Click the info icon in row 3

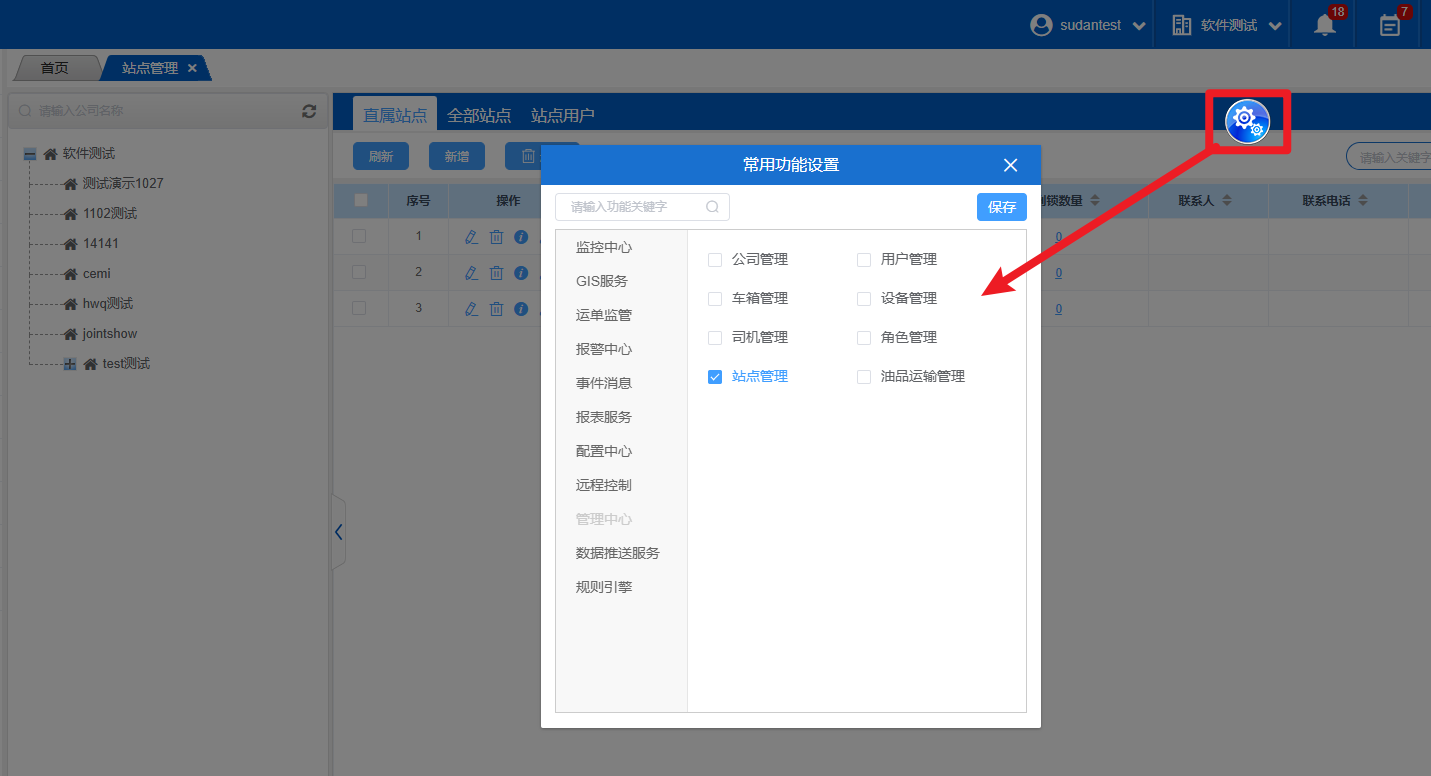(x=521, y=309)
